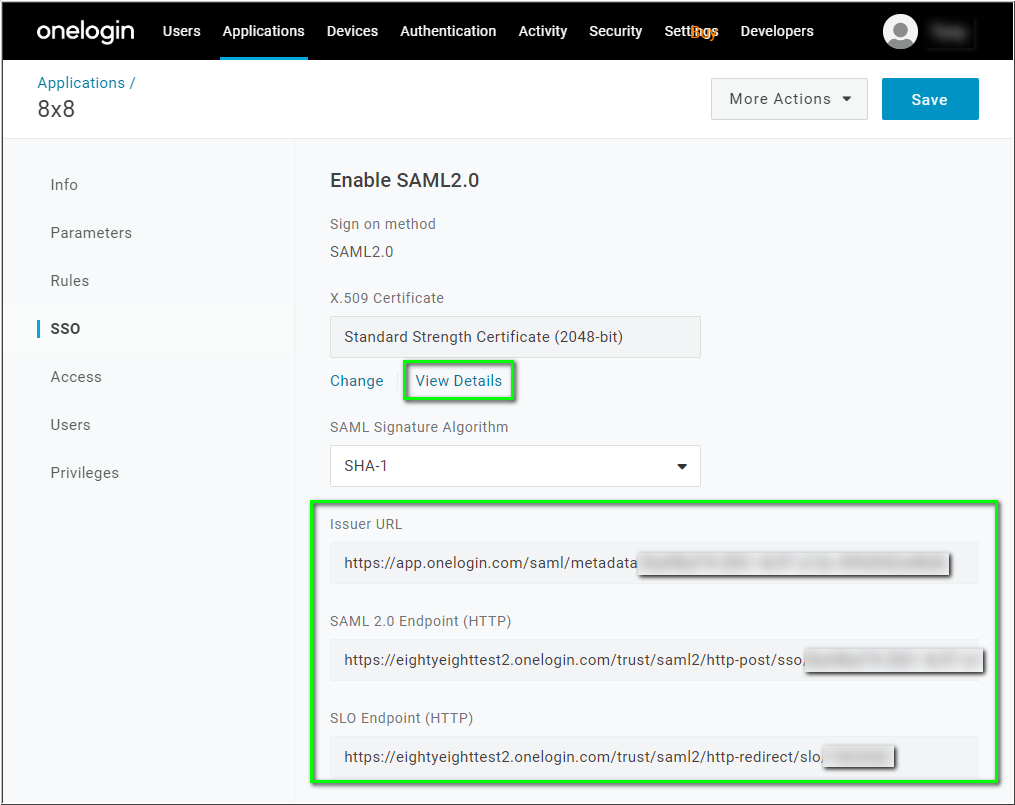Click the SAML2.0 sign on method value
The width and height of the screenshot is (1015, 805).
point(362,252)
